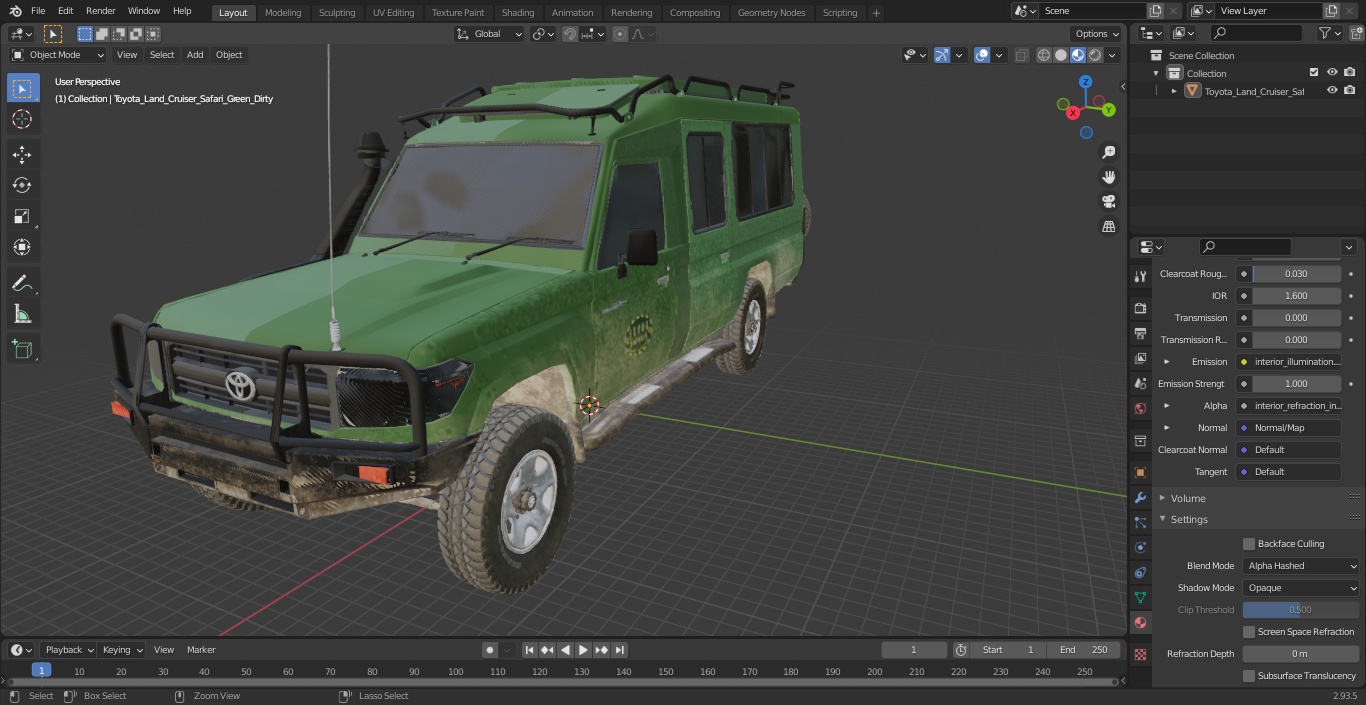Click the play animation button
The width and height of the screenshot is (1366, 705).
[583, 650]
